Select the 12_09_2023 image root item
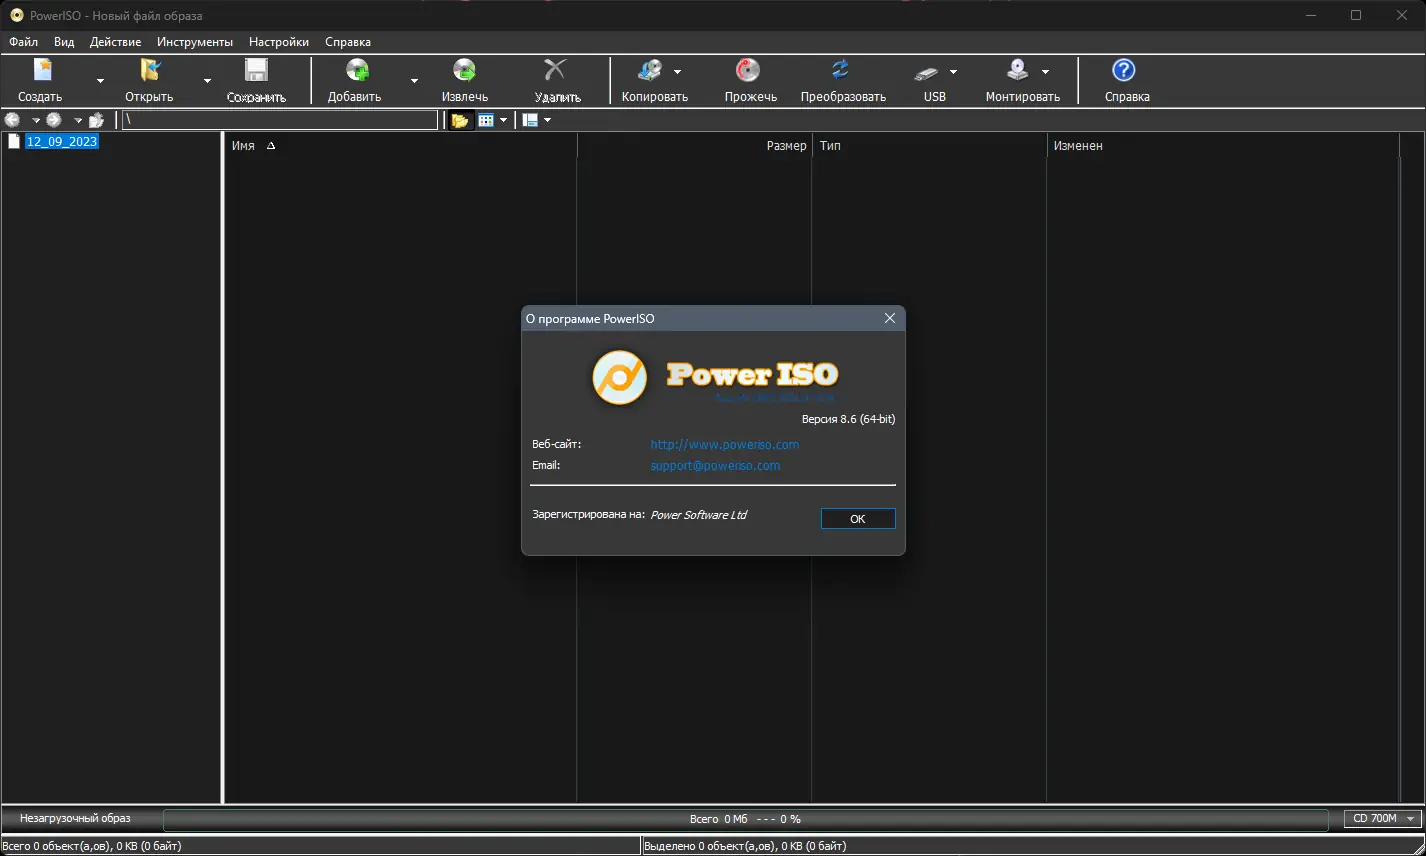The width and height of the screenshot is (1426, 856). pos(62,141)
